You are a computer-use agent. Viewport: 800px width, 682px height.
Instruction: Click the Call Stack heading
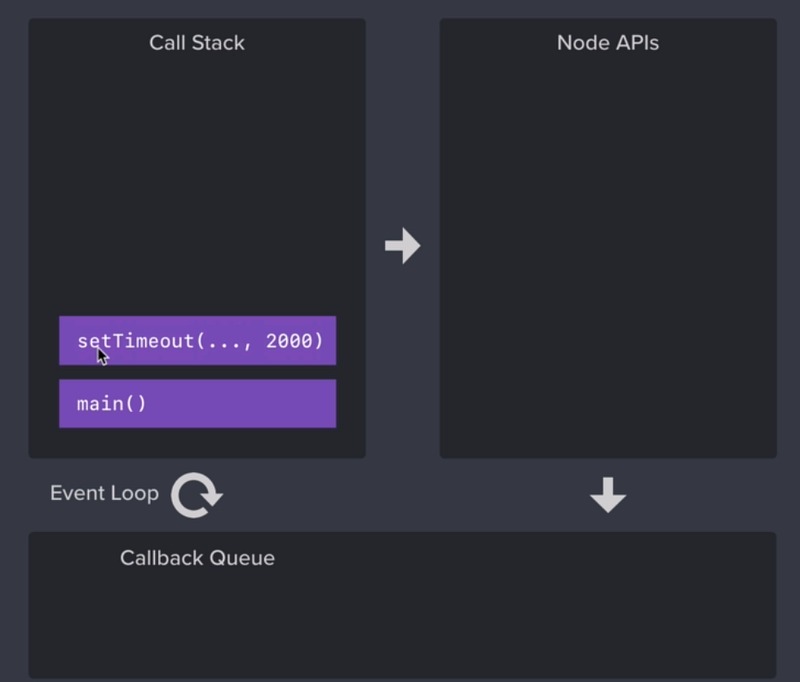(197, 43)
